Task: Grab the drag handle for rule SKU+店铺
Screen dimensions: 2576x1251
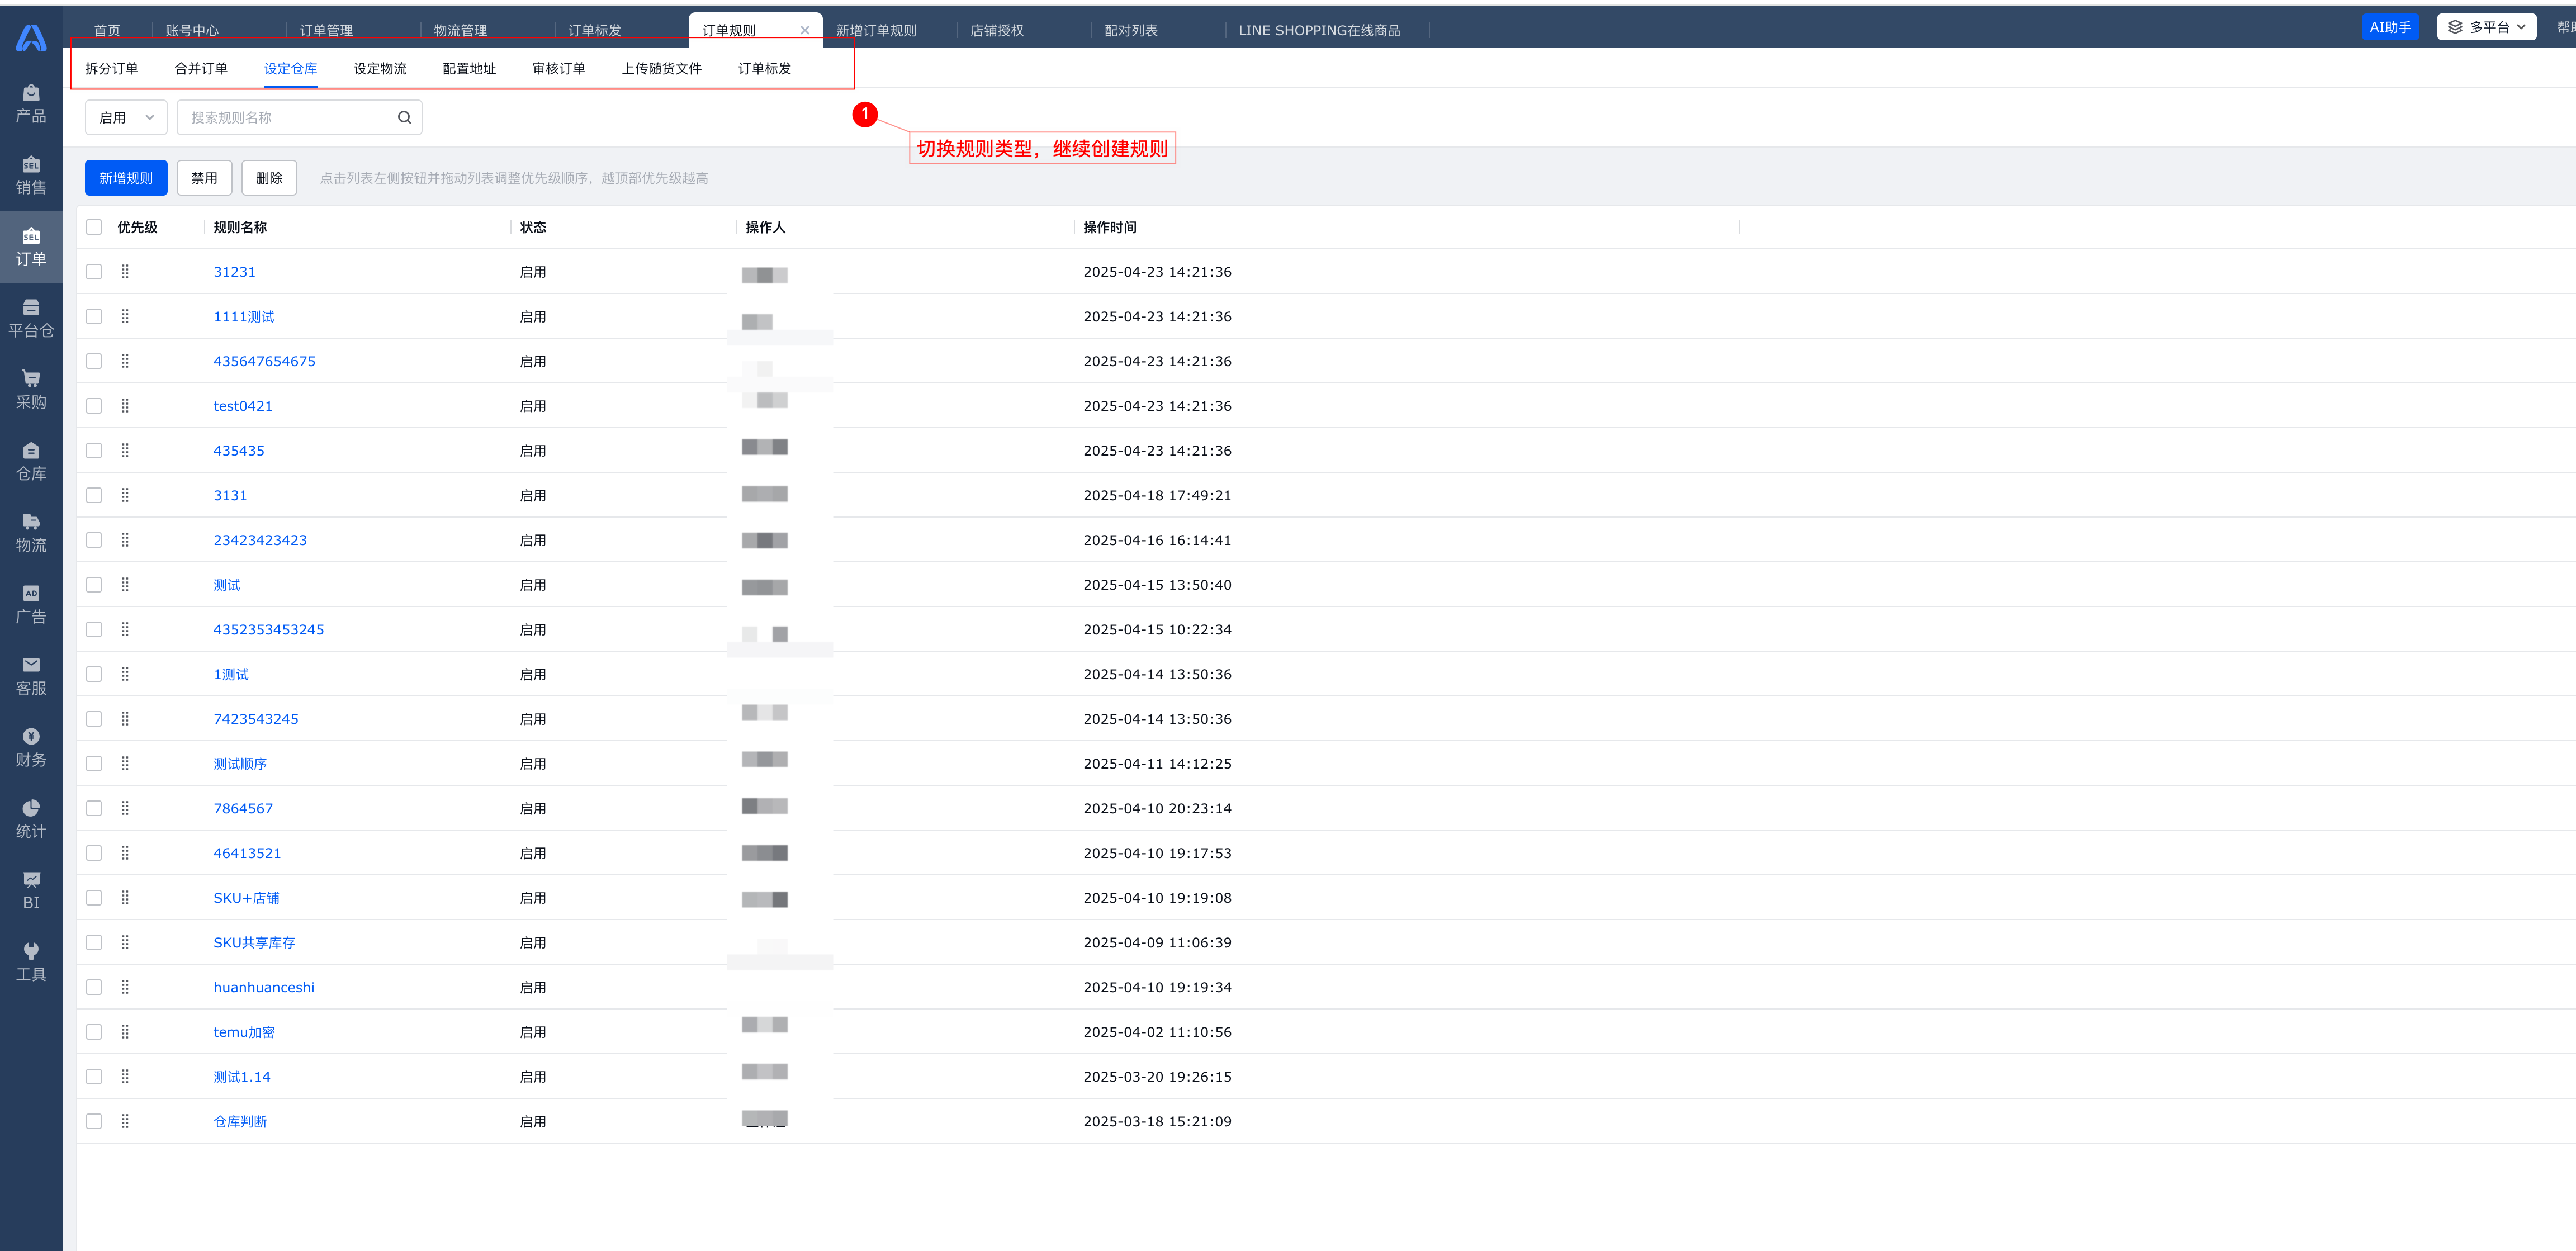Action: (125, 898)
